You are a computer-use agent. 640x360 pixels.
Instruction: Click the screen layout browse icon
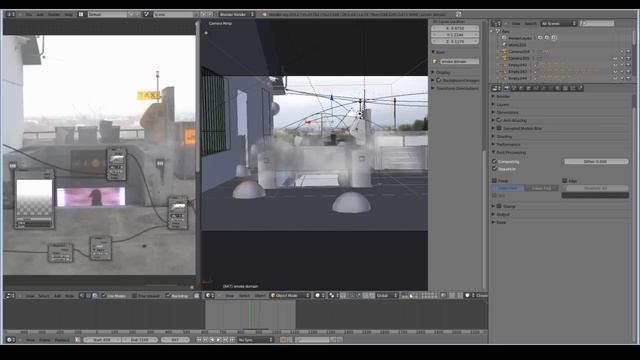pos(81,14)
